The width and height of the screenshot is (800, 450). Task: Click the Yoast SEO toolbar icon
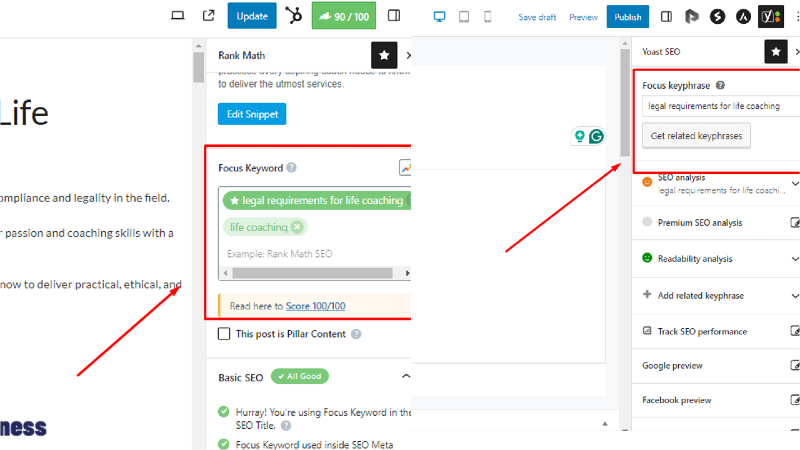pos(771,17)
